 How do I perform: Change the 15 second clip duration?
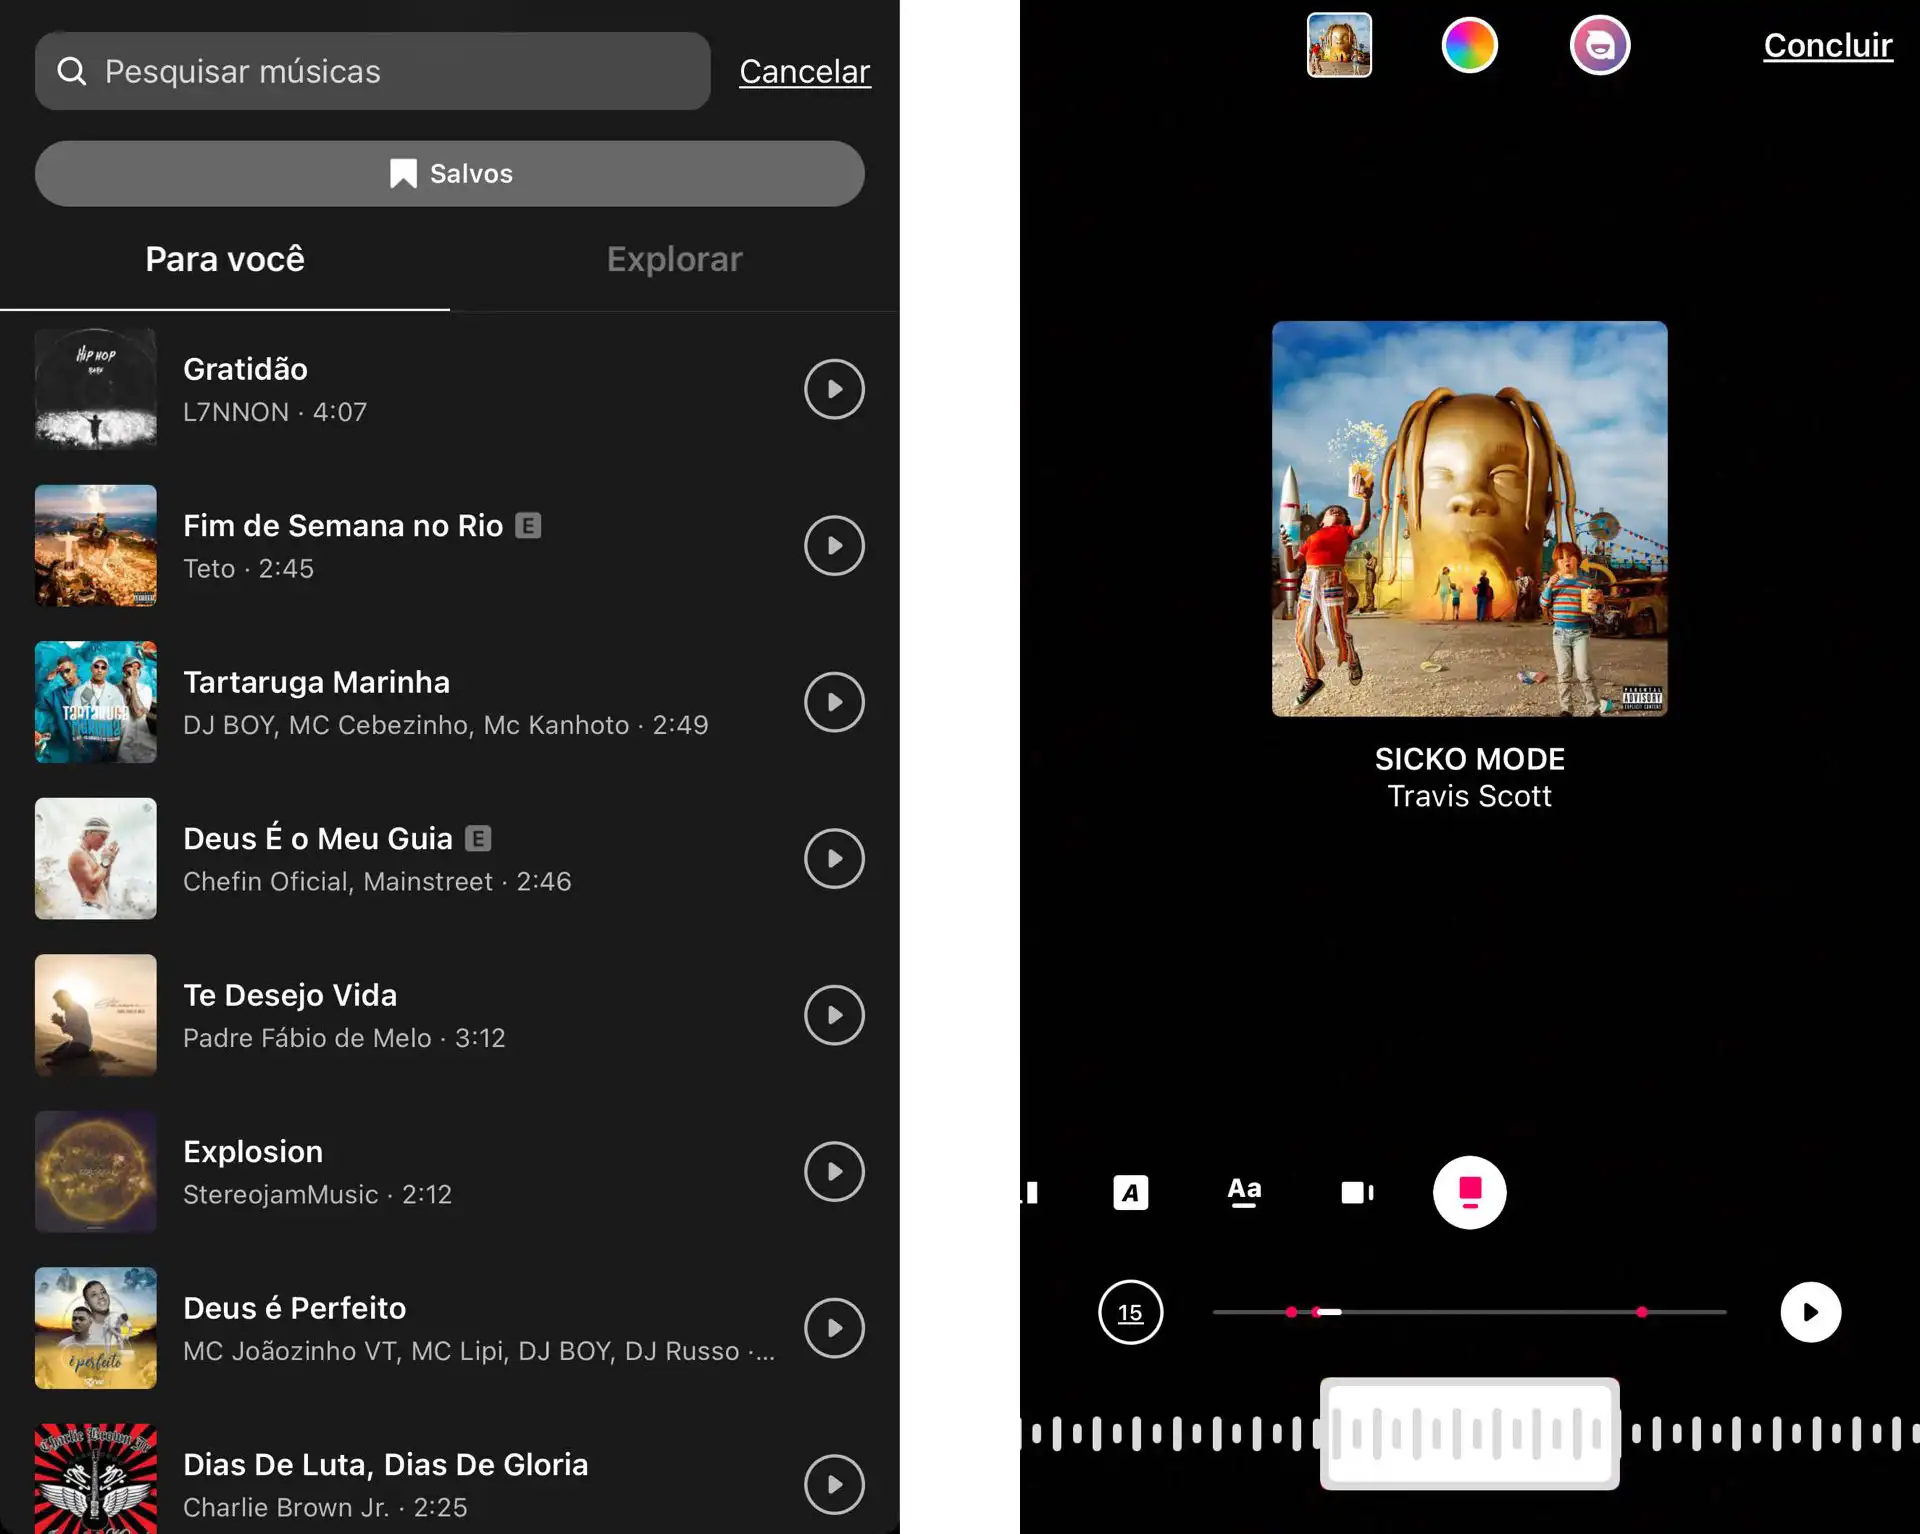click(1130, 1312)
